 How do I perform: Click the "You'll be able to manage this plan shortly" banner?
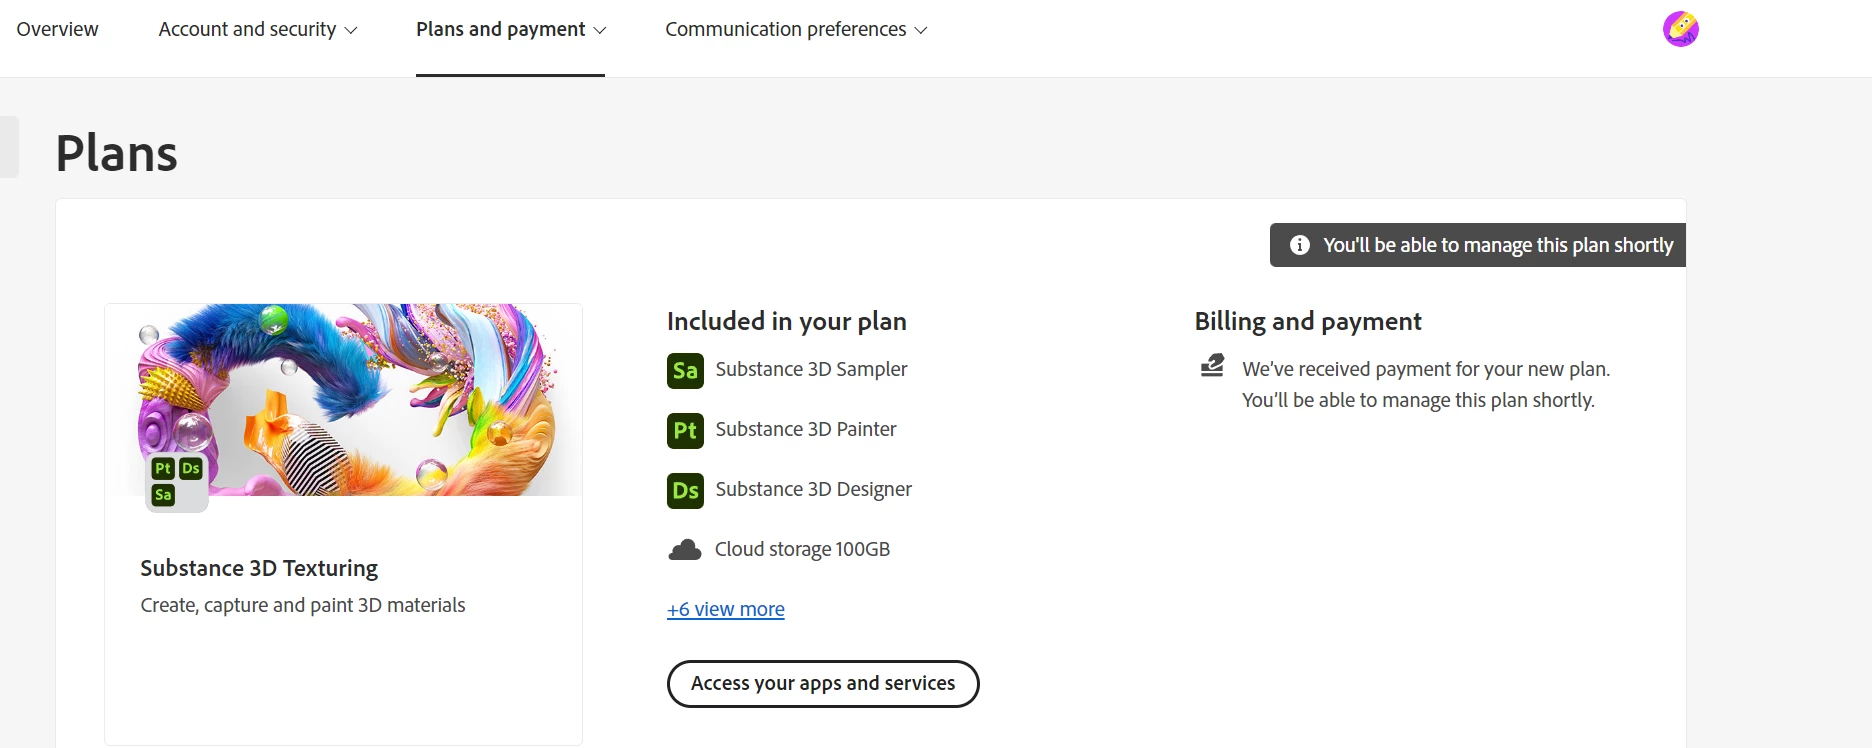[1478, 245]
